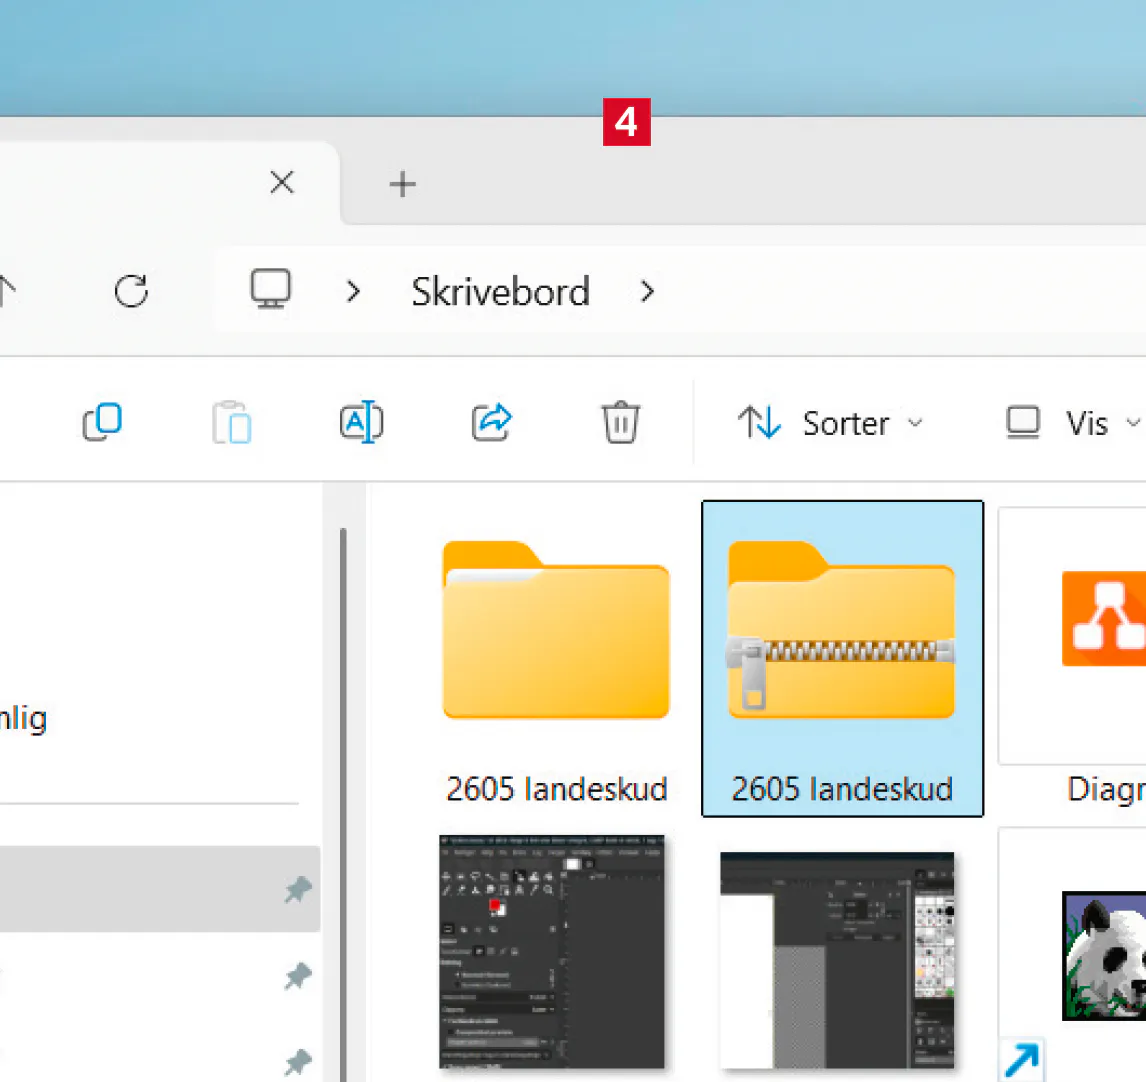Click the pin icon on highlighted sidebar row
The width and height of the screenshot is (1146, 1082).
click(297, 889)
